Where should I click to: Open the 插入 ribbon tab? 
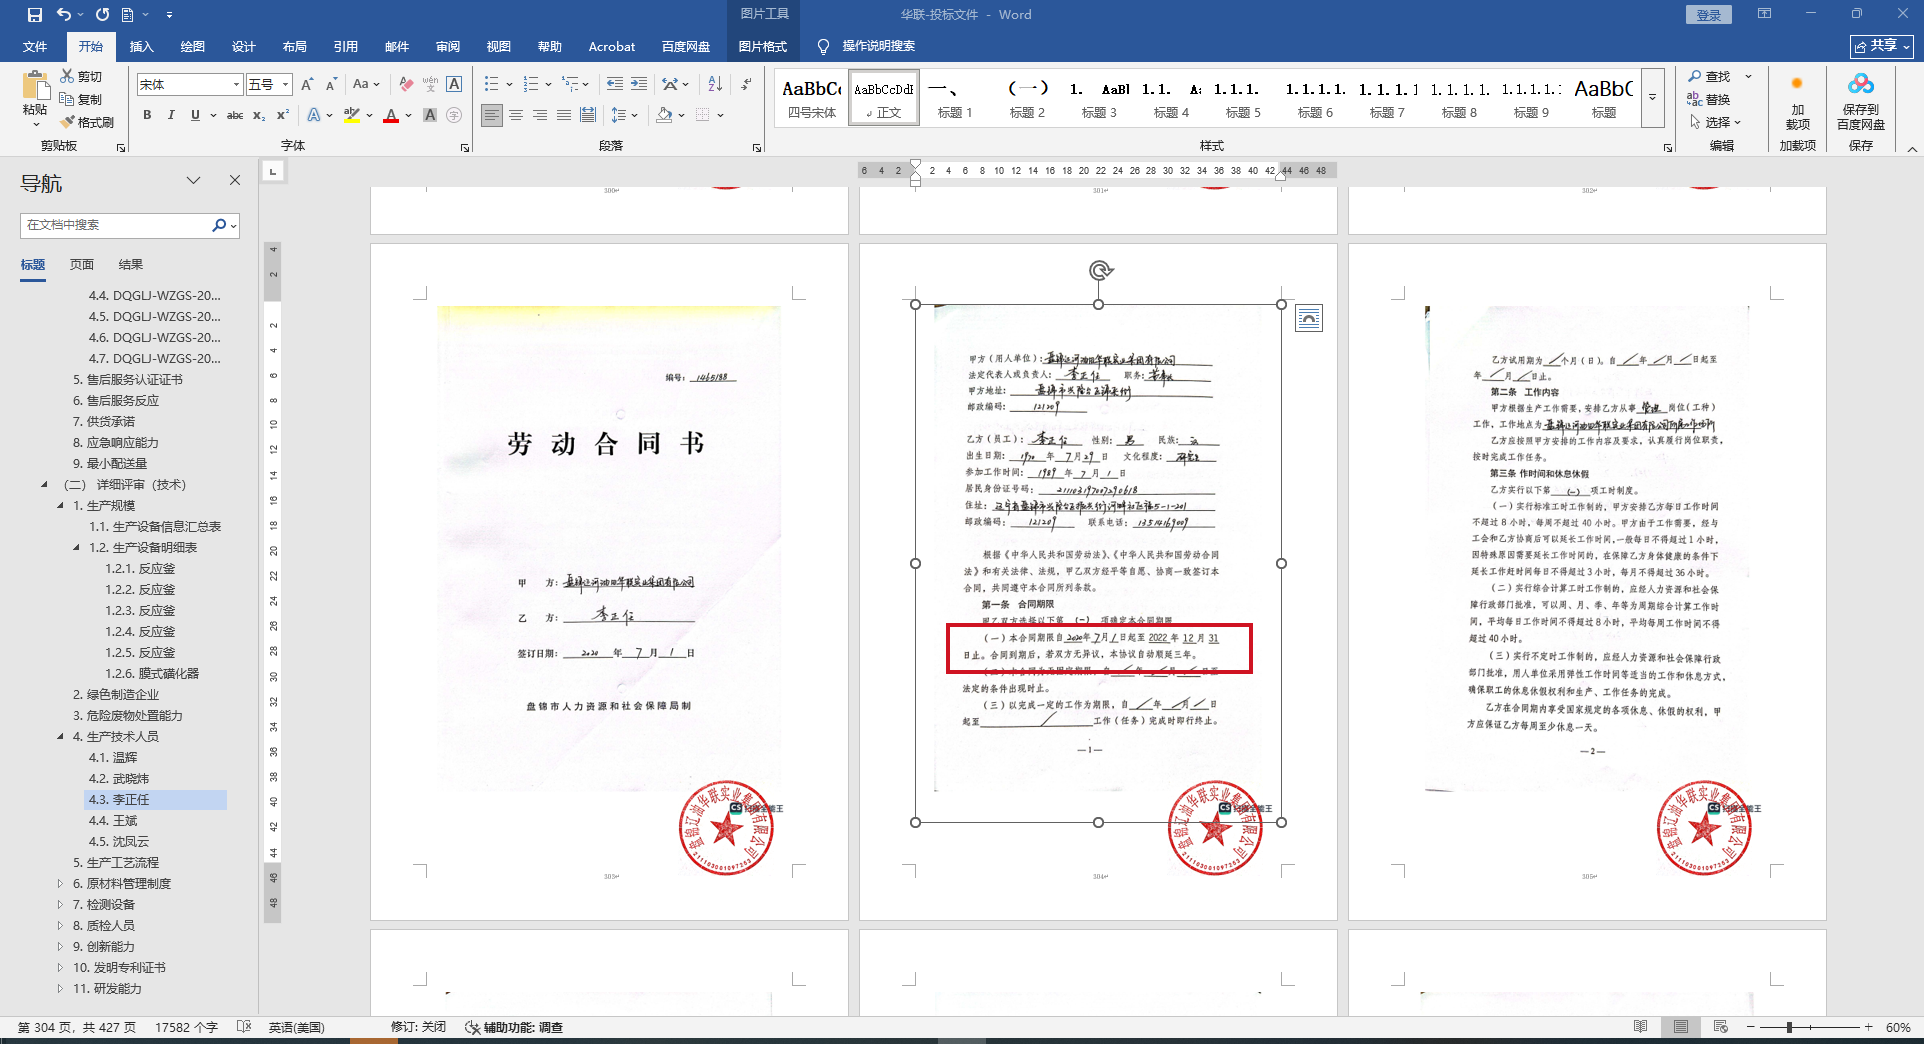click(x=142, y=46)
